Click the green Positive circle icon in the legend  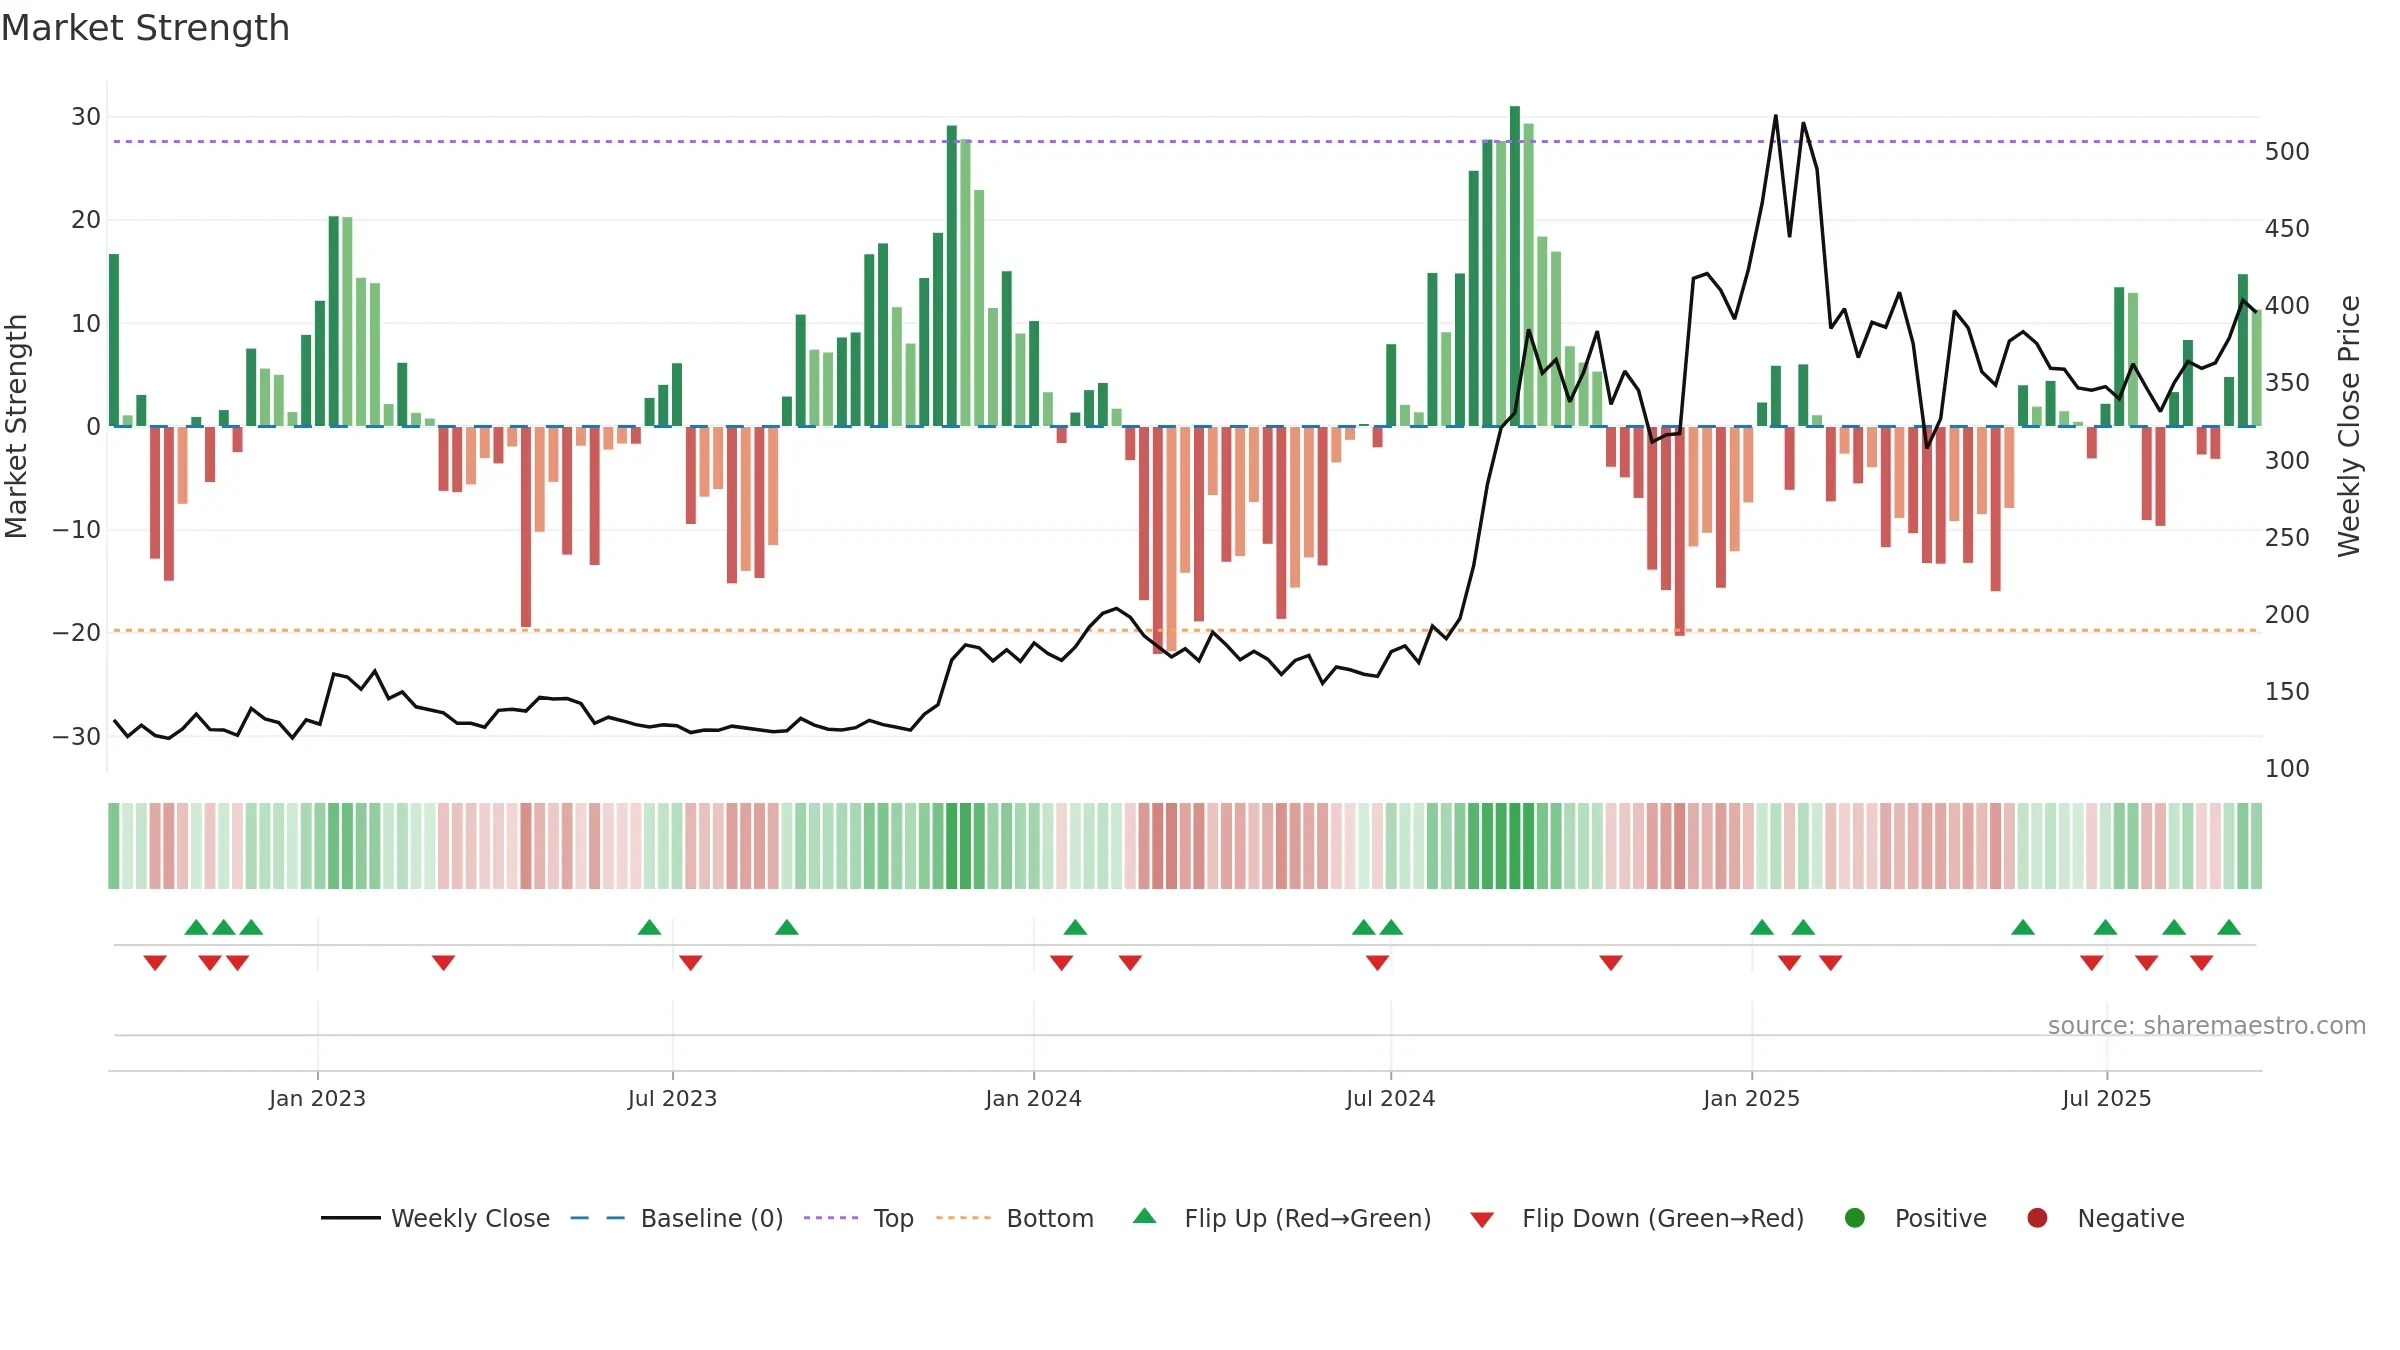click(1855, 1218)
